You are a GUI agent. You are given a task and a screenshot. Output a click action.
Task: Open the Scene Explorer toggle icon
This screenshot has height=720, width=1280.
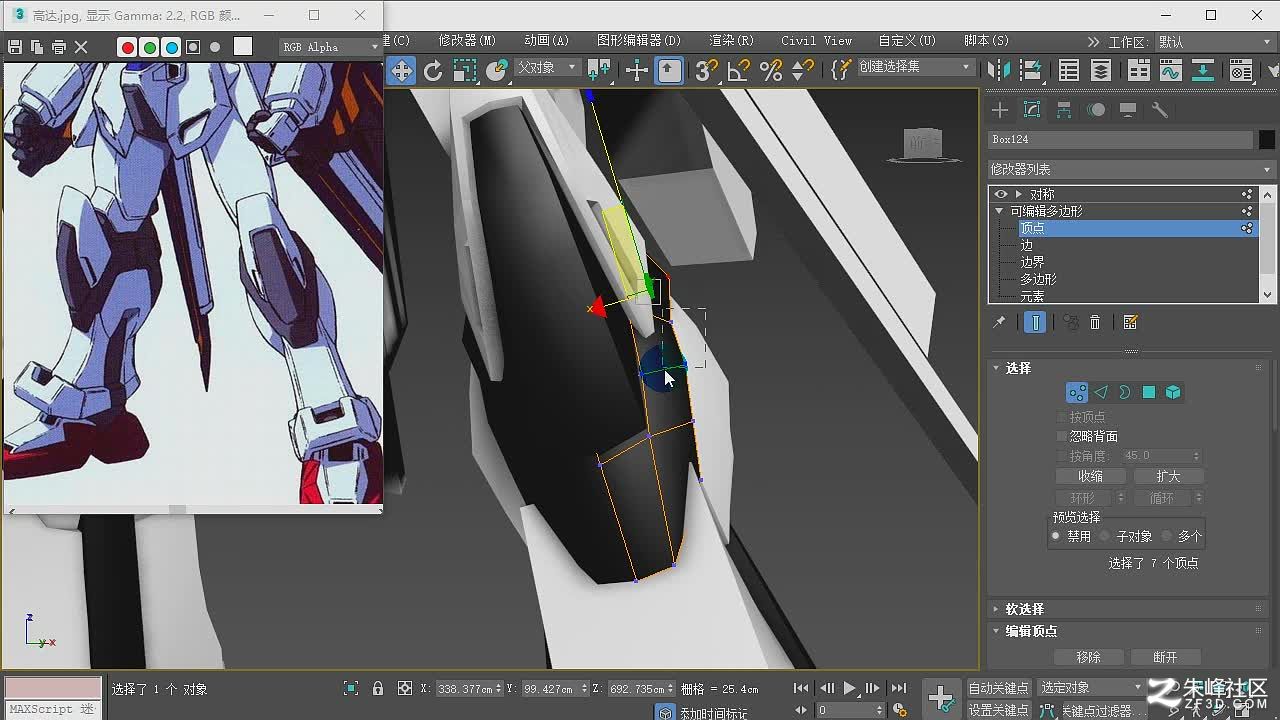tap(1068, 70)
